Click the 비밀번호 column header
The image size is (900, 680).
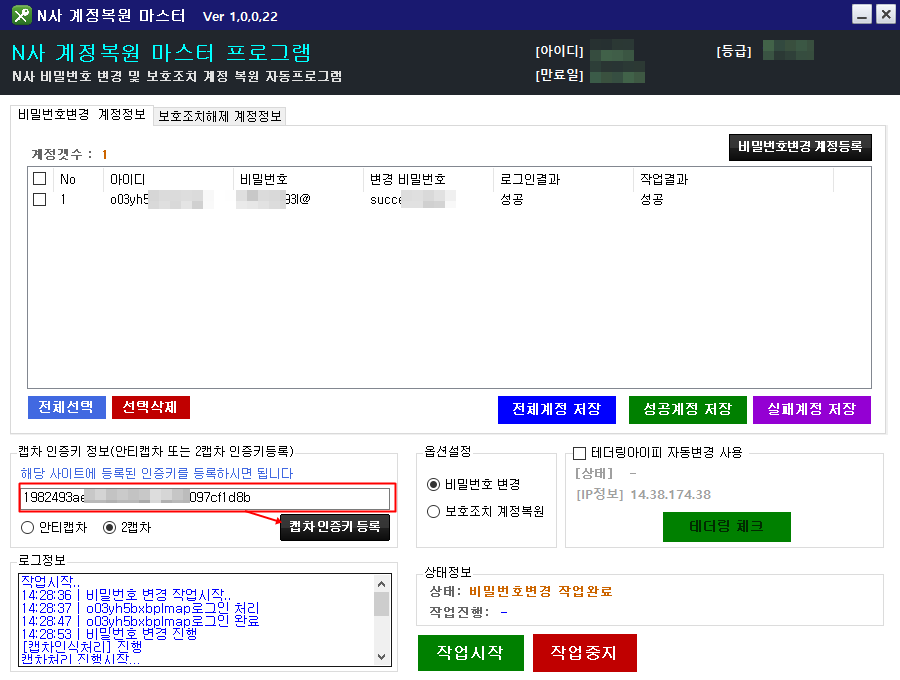(298, 179)
